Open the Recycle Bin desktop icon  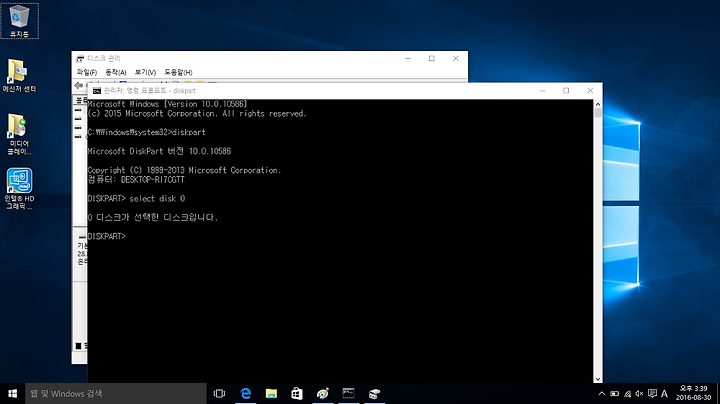click(19, 21)
